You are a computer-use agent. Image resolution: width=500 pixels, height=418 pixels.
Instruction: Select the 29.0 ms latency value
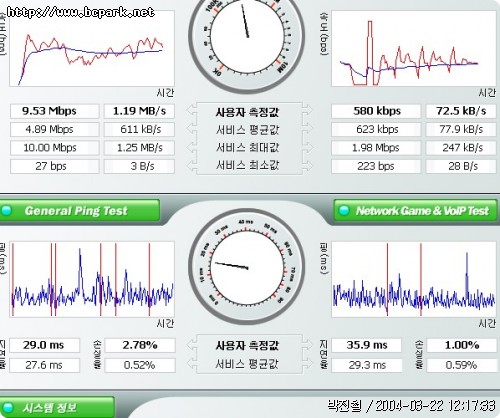pos(45,345)
